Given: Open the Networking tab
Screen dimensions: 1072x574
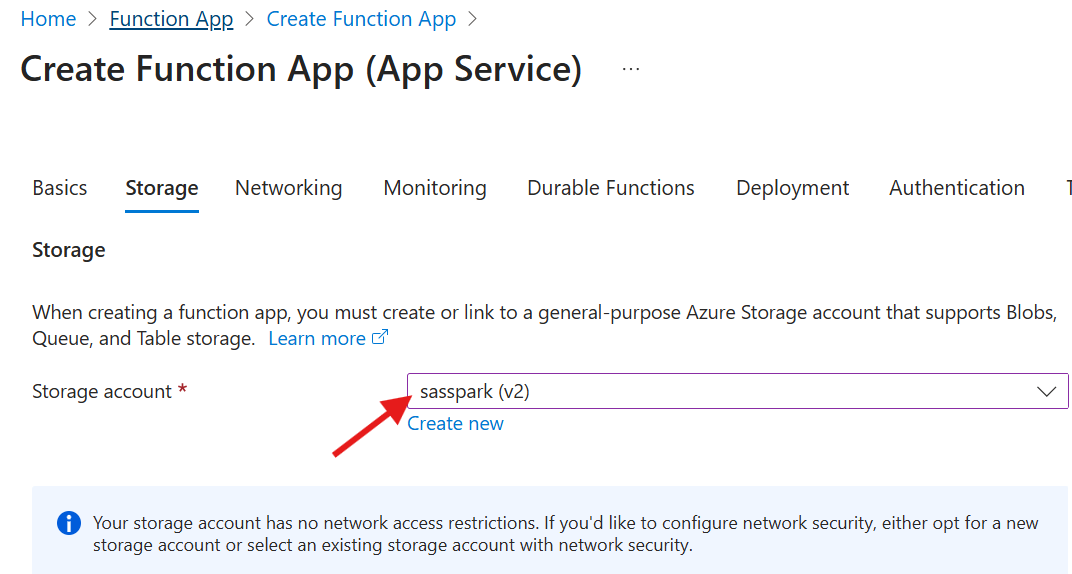Looking at the screenshot, I should click(x=288, y=188).
